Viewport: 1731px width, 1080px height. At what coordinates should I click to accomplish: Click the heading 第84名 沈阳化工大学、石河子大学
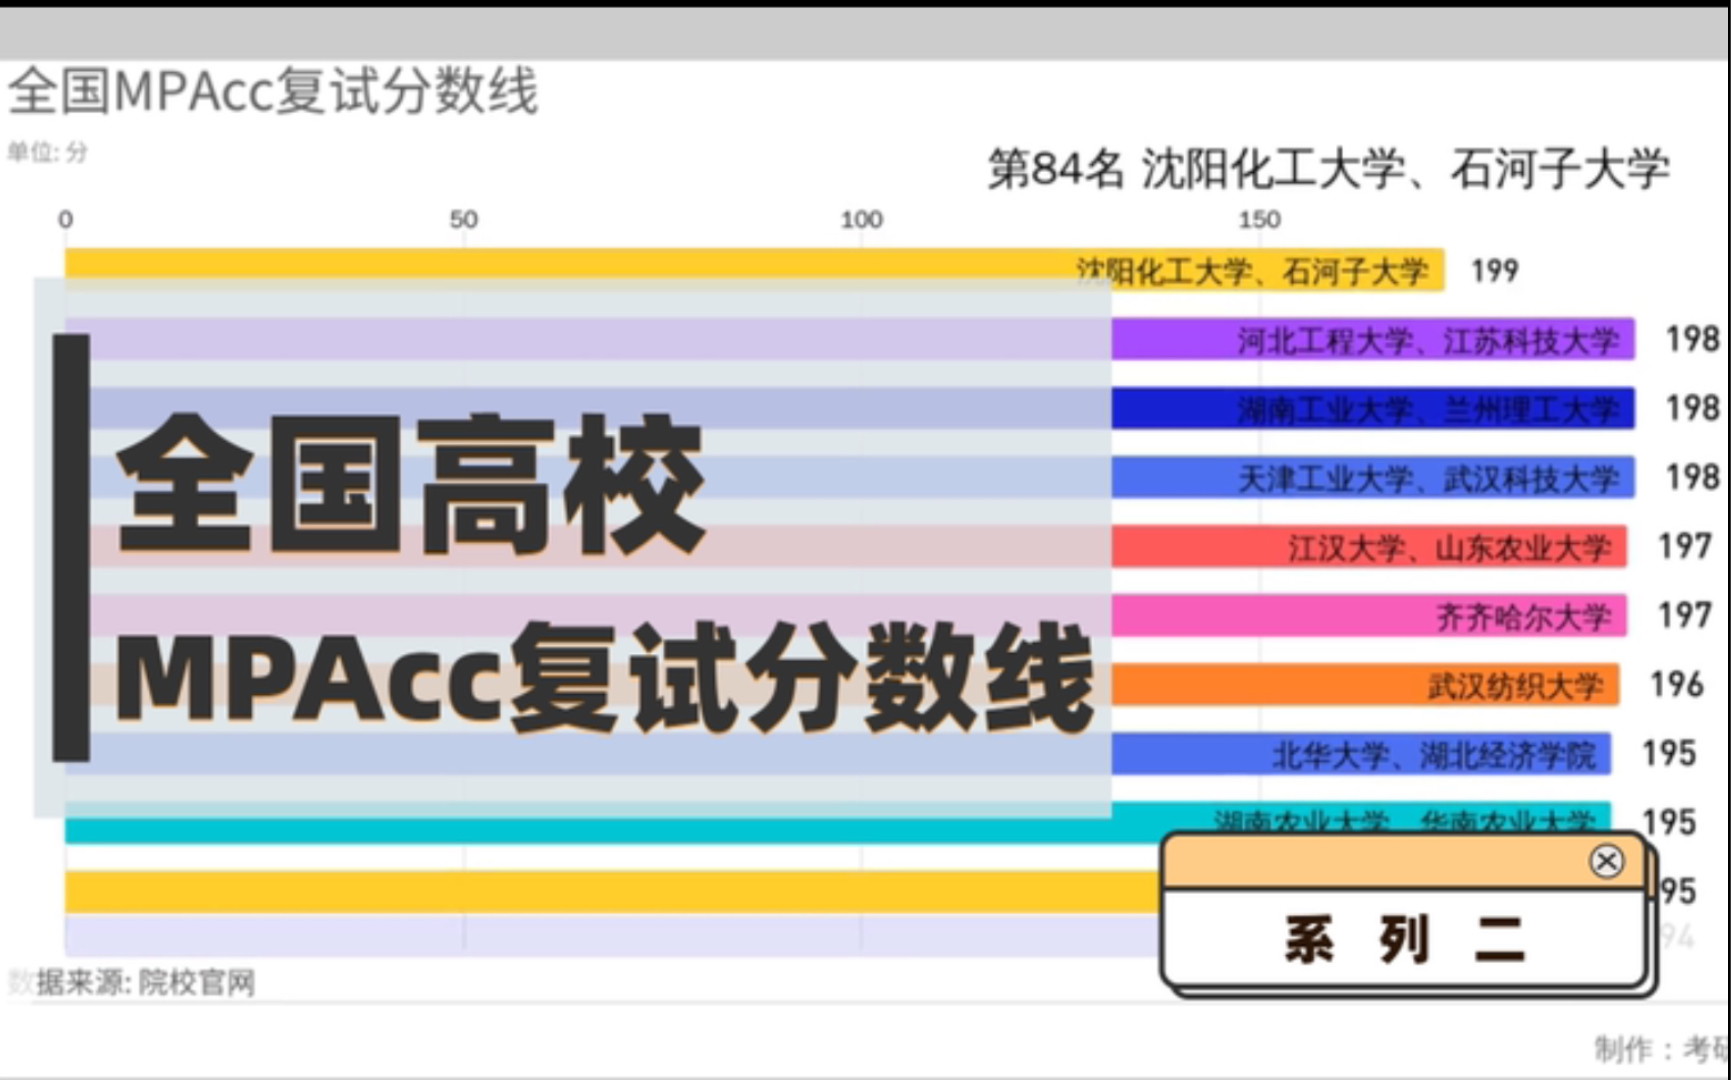(x=1328, y=169)
